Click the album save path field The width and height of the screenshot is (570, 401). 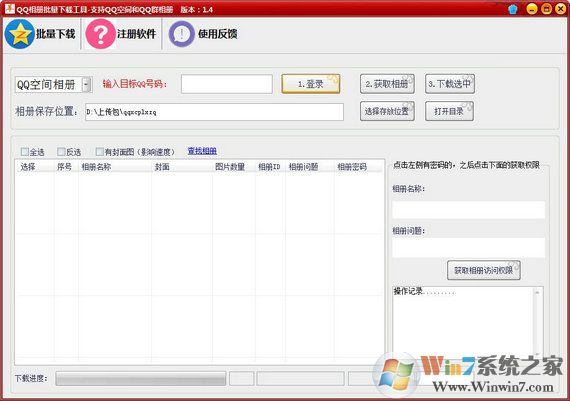(x=214, y=112)
